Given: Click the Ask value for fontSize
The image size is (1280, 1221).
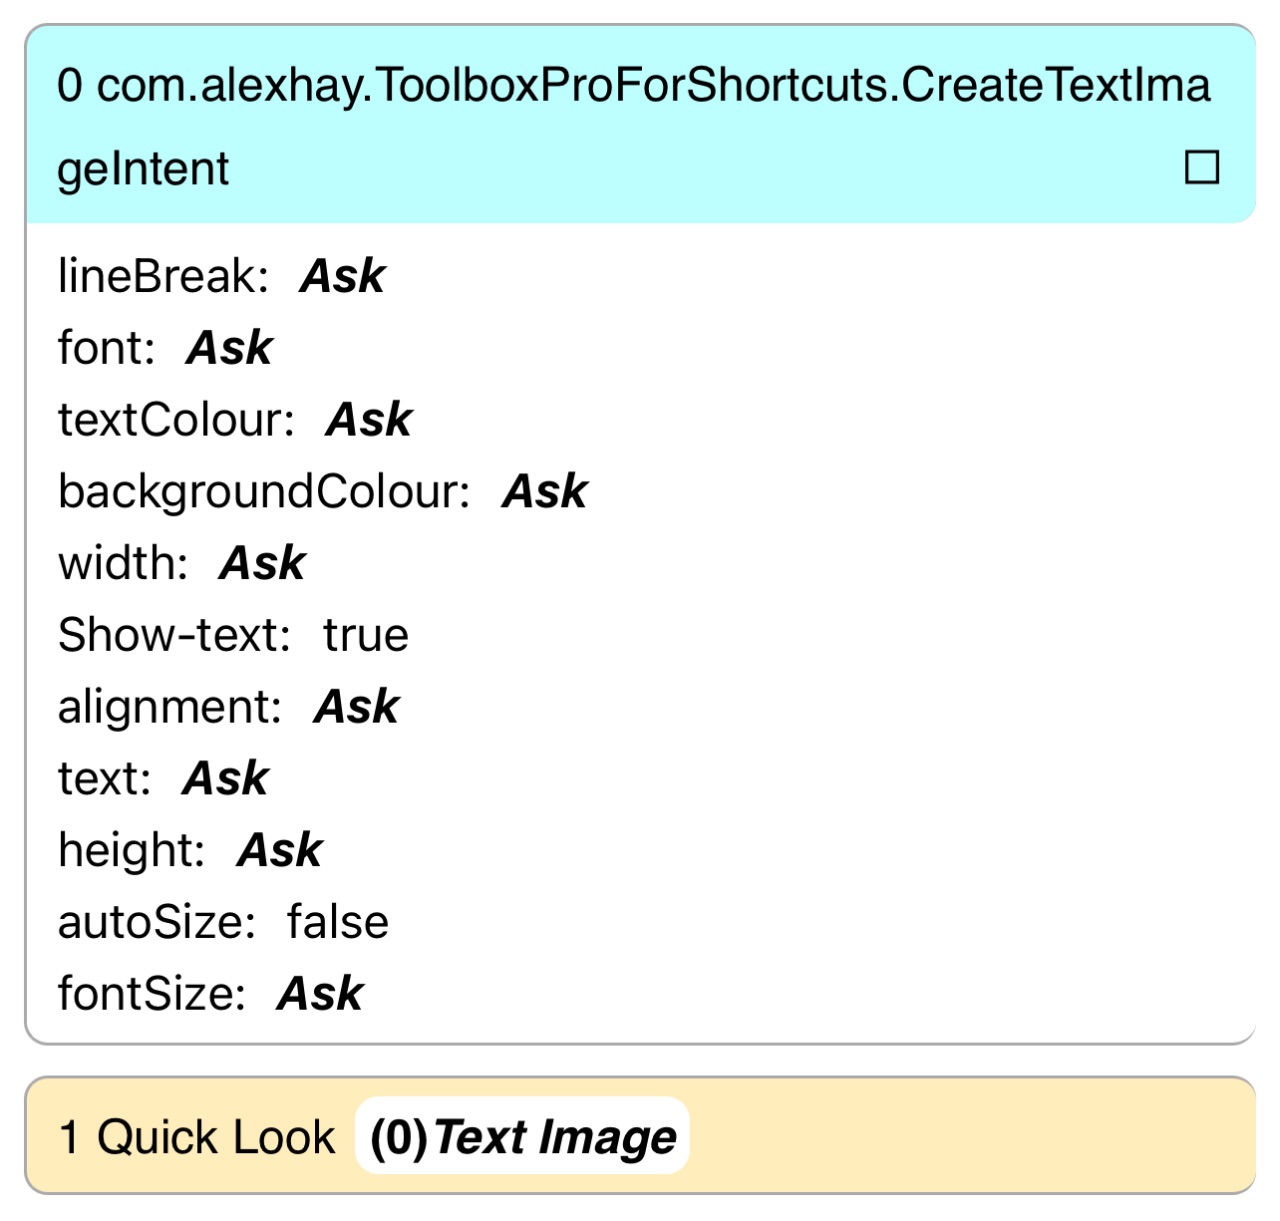Looking at the screenshot, I should tap(320, 994).
